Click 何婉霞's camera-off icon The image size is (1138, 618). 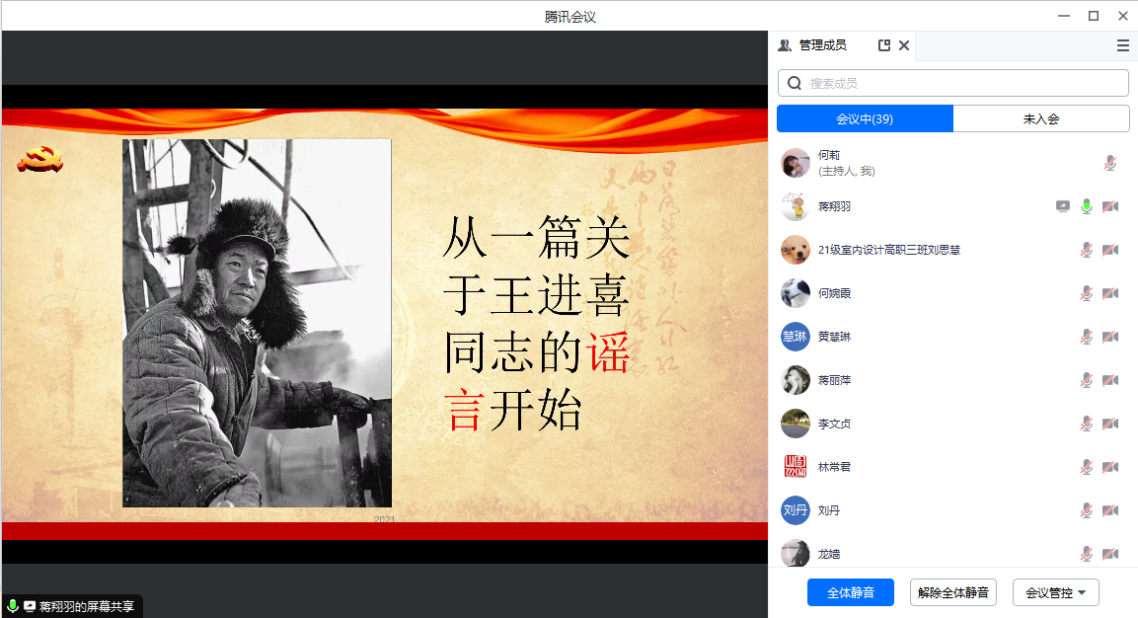[1110, 293]
